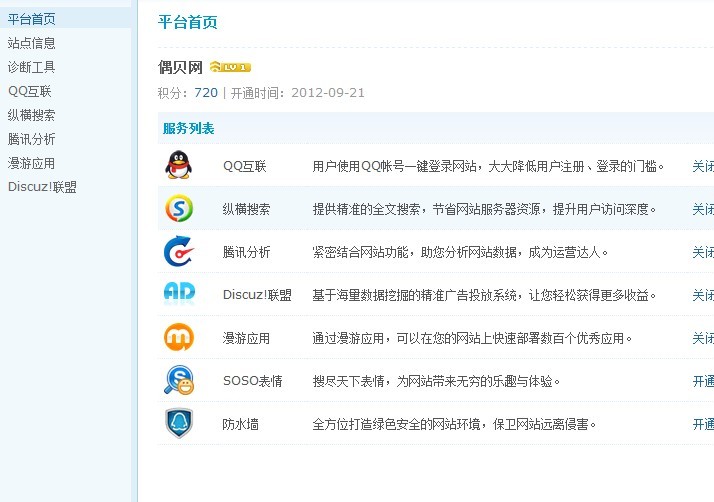714x502 pixels.
Task: Click the QQ互联 name in the service list
Action: point(245,166)
